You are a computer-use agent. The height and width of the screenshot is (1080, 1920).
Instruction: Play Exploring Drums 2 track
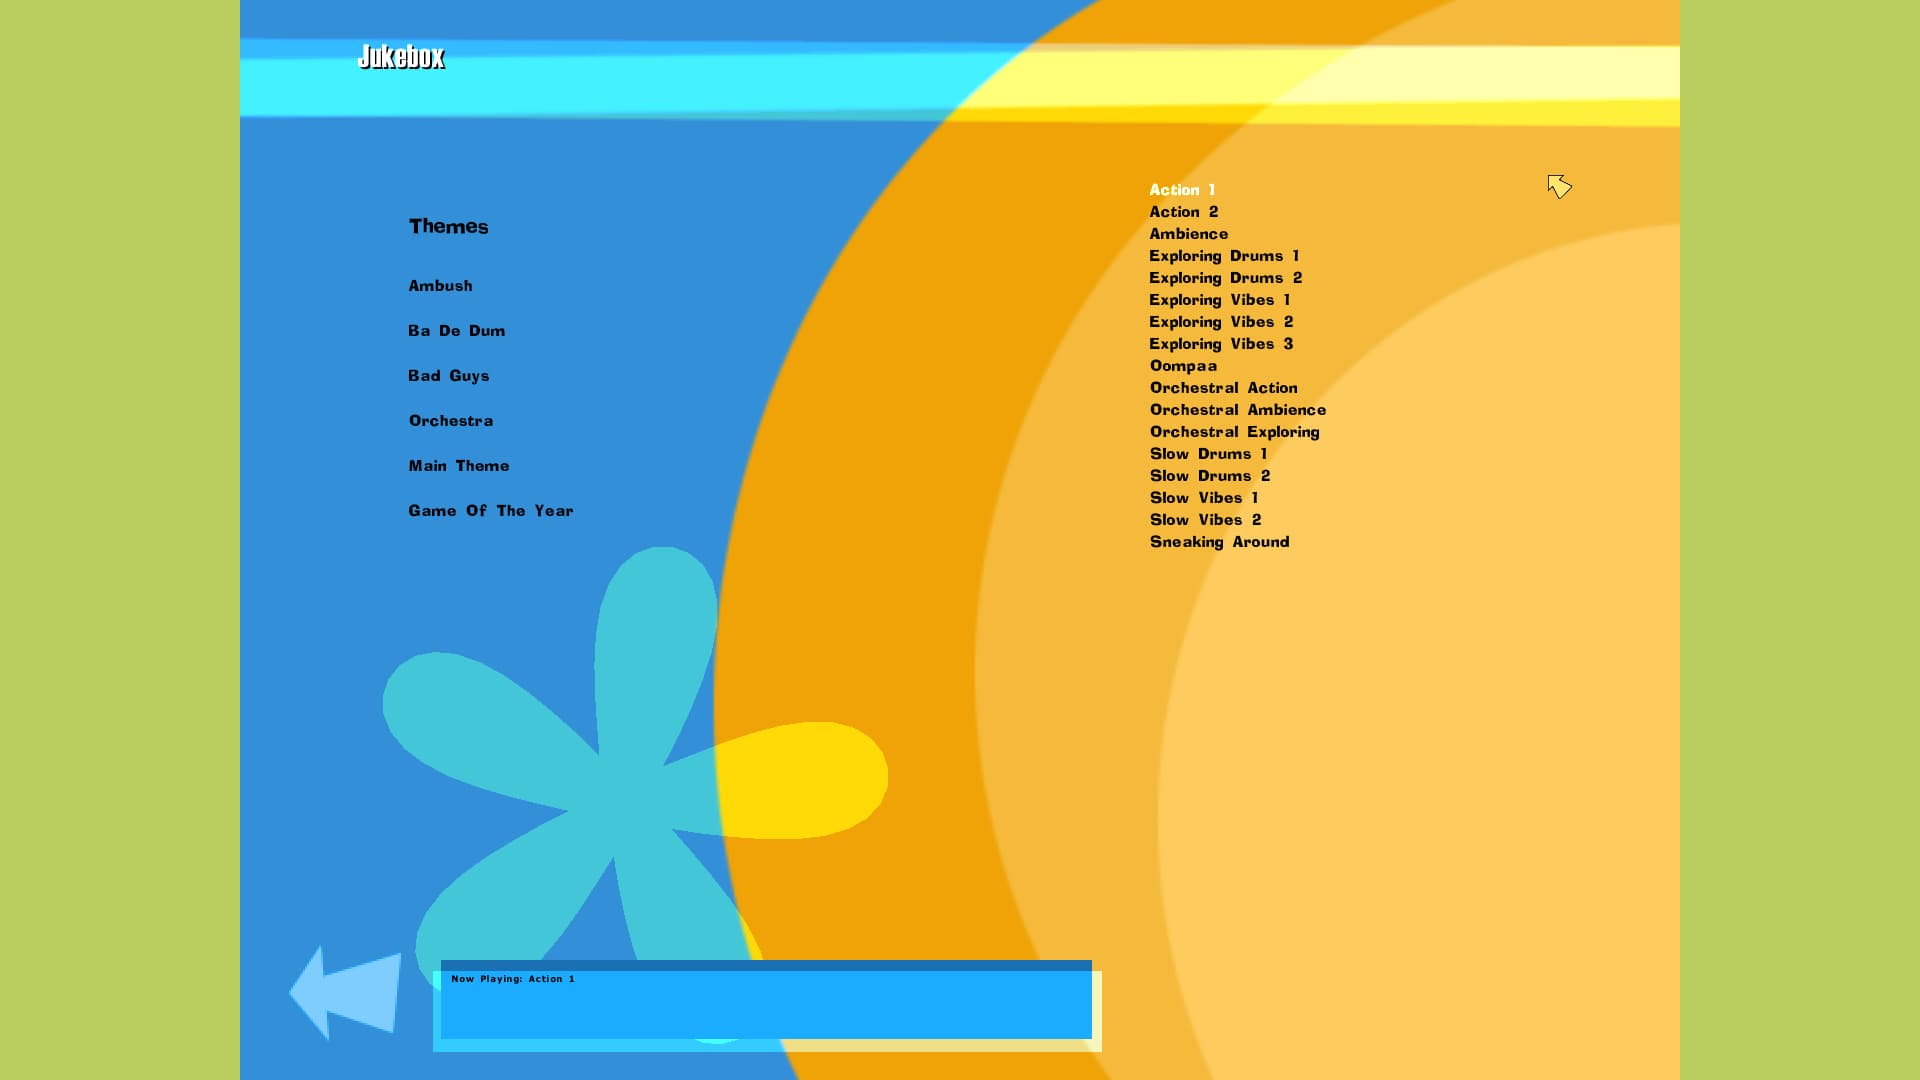(x=1225, y=278)
